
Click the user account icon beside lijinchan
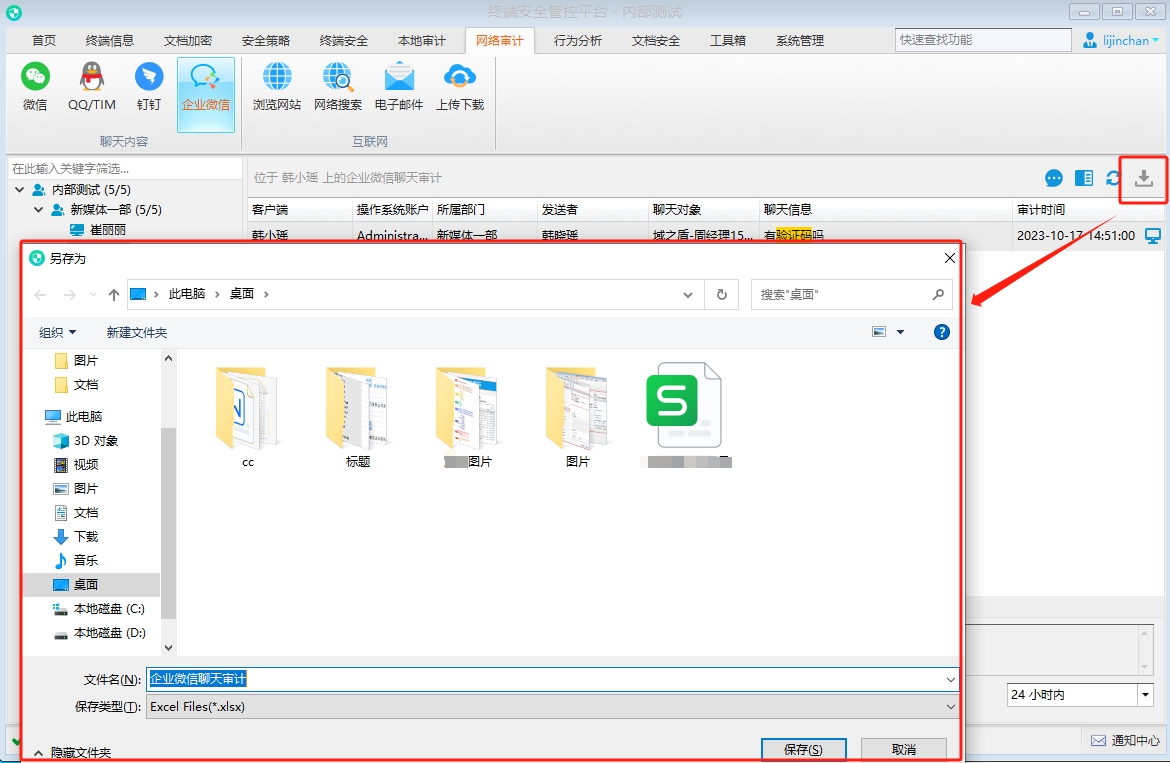click(1090, 40)
